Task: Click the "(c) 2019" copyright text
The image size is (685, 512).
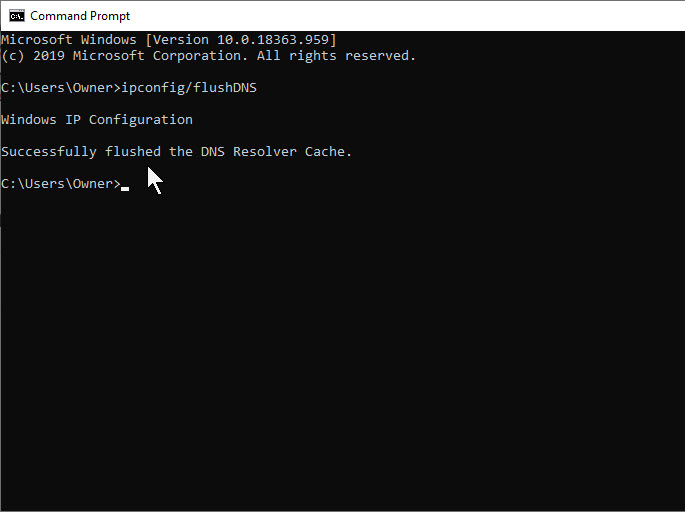Action: (x=33, y=56)
